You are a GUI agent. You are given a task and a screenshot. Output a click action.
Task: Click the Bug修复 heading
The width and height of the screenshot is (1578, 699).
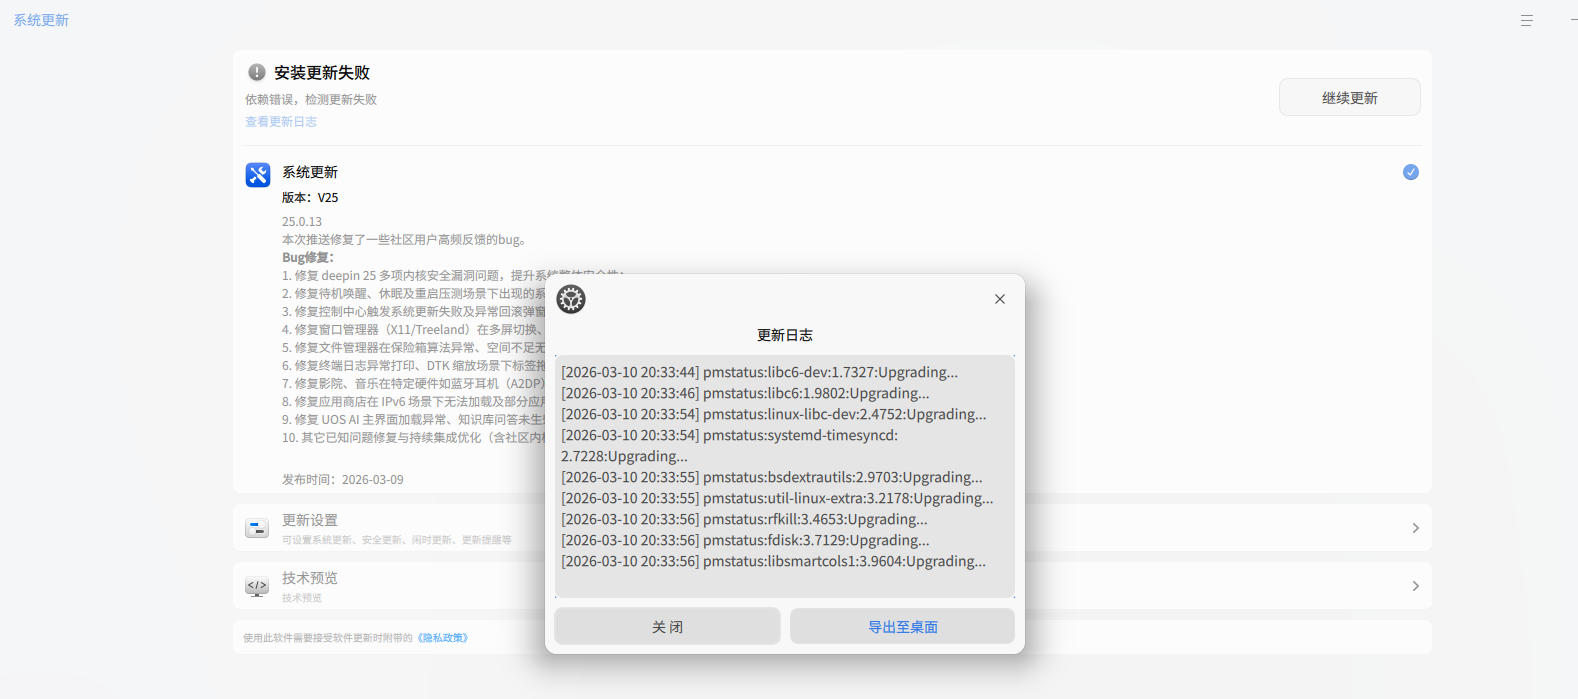[308, 257]
